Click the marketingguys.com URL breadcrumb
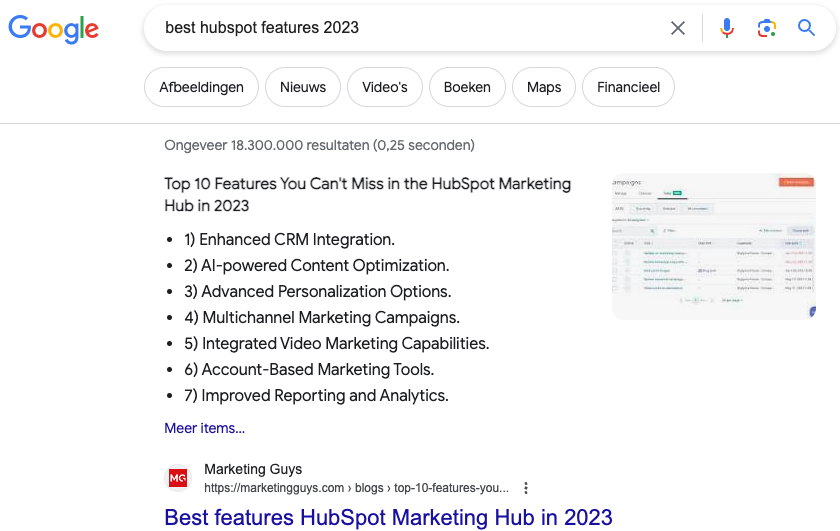Viewport: 840px width, 531px height. pyautogui.click(x=356, y=488)
